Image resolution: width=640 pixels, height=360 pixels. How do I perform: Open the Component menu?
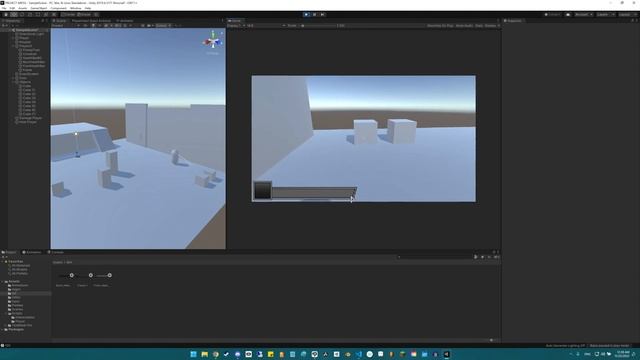[x=58, y=8]
